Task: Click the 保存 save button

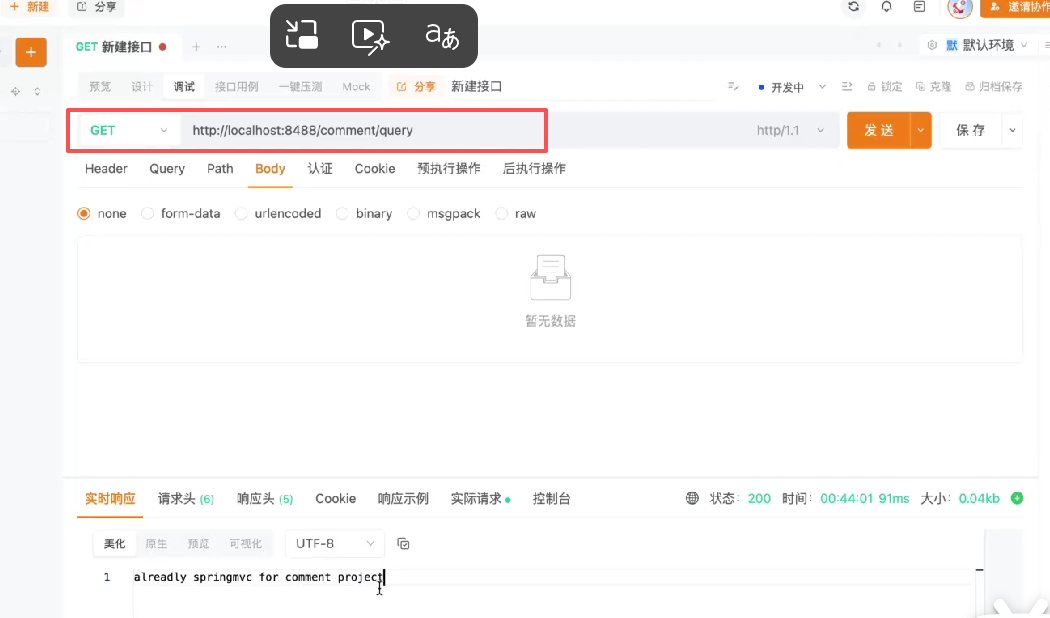Action: 970,131
